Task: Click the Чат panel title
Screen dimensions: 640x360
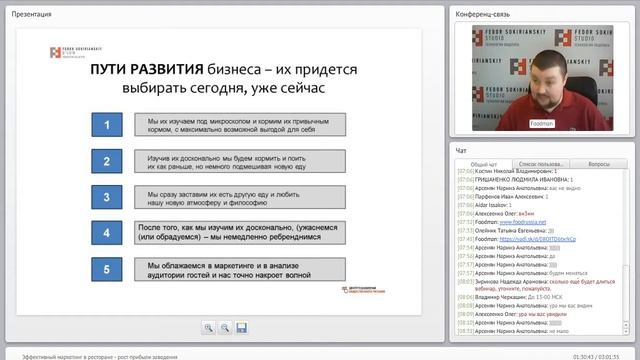Action: 461,151
